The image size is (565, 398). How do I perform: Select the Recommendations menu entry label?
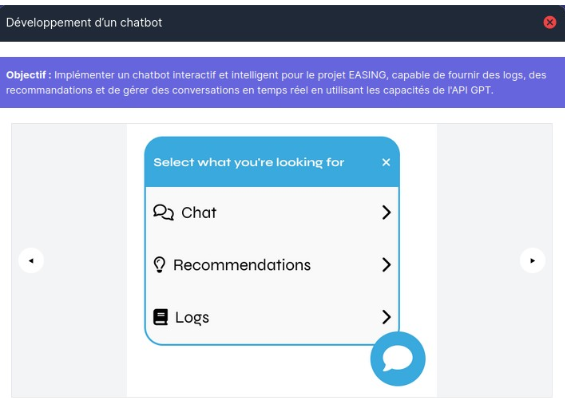point(242,265)
